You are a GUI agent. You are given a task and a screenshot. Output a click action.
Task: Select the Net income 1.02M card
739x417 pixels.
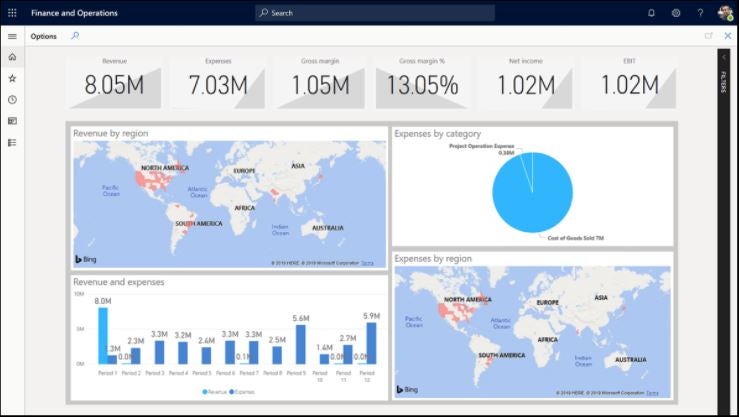pyautogui.click(x=526, y=82)
